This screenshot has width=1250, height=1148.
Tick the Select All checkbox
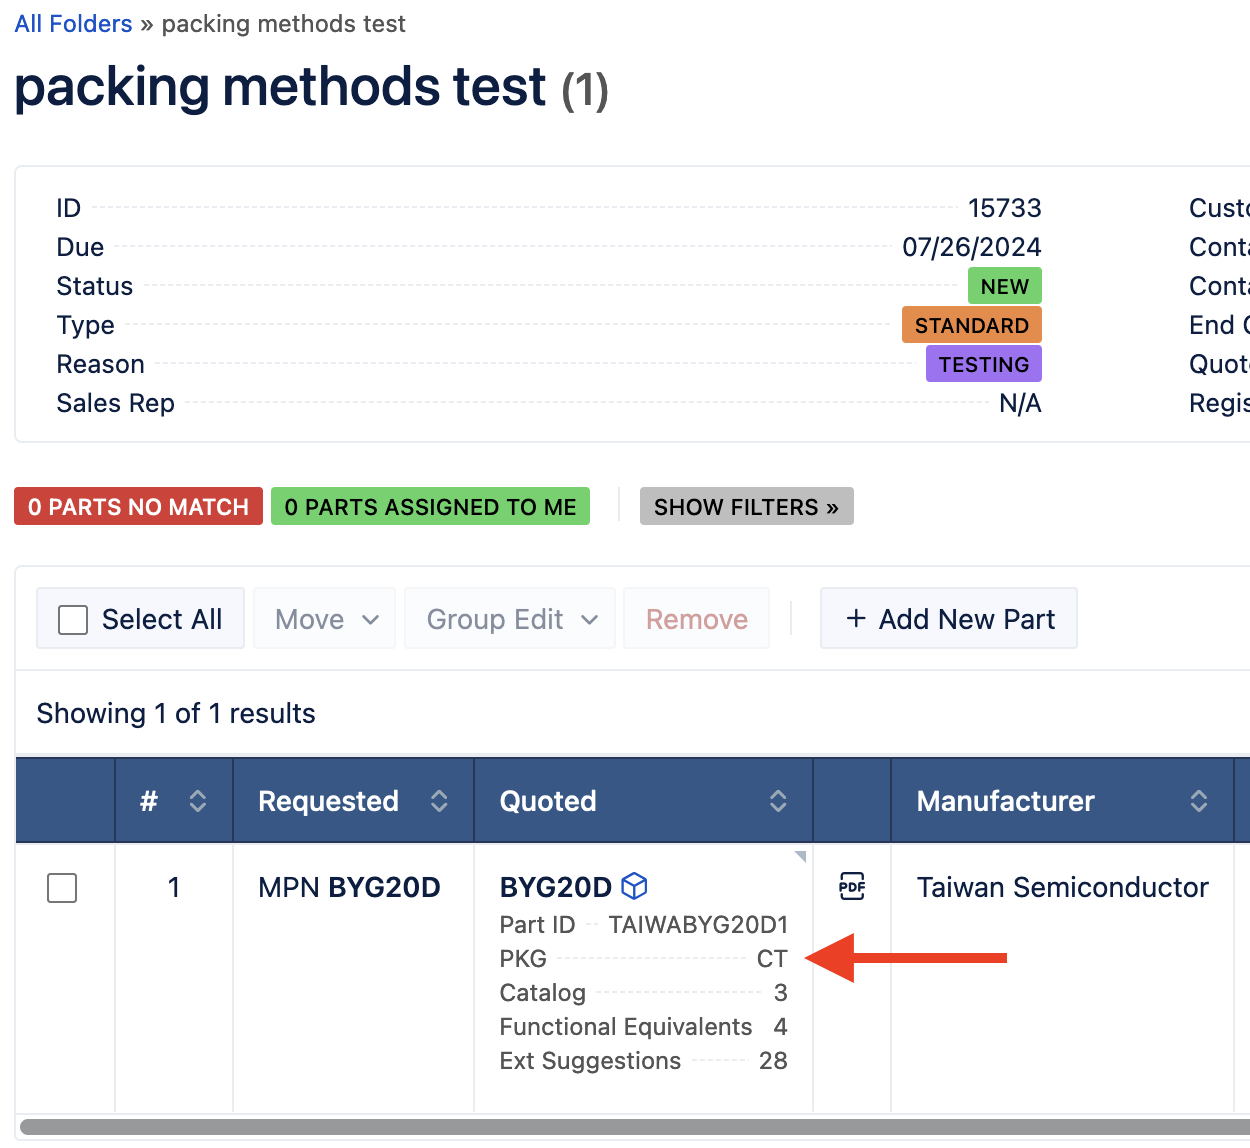coord(73,620)
